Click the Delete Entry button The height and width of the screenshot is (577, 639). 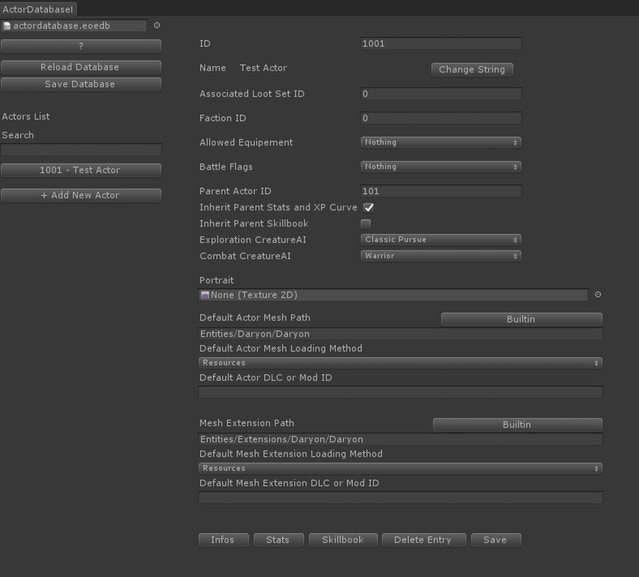(423, 540)
